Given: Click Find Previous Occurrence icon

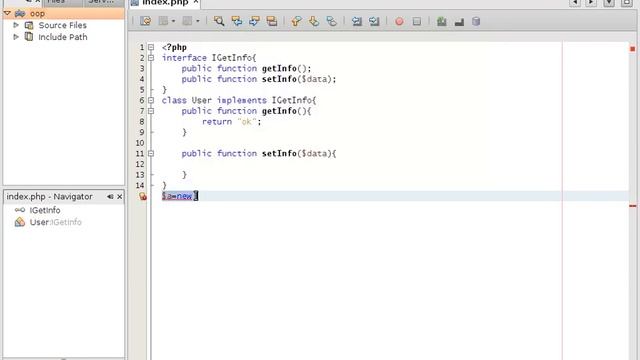Looking at the screenshot, I should pos(237,21).
